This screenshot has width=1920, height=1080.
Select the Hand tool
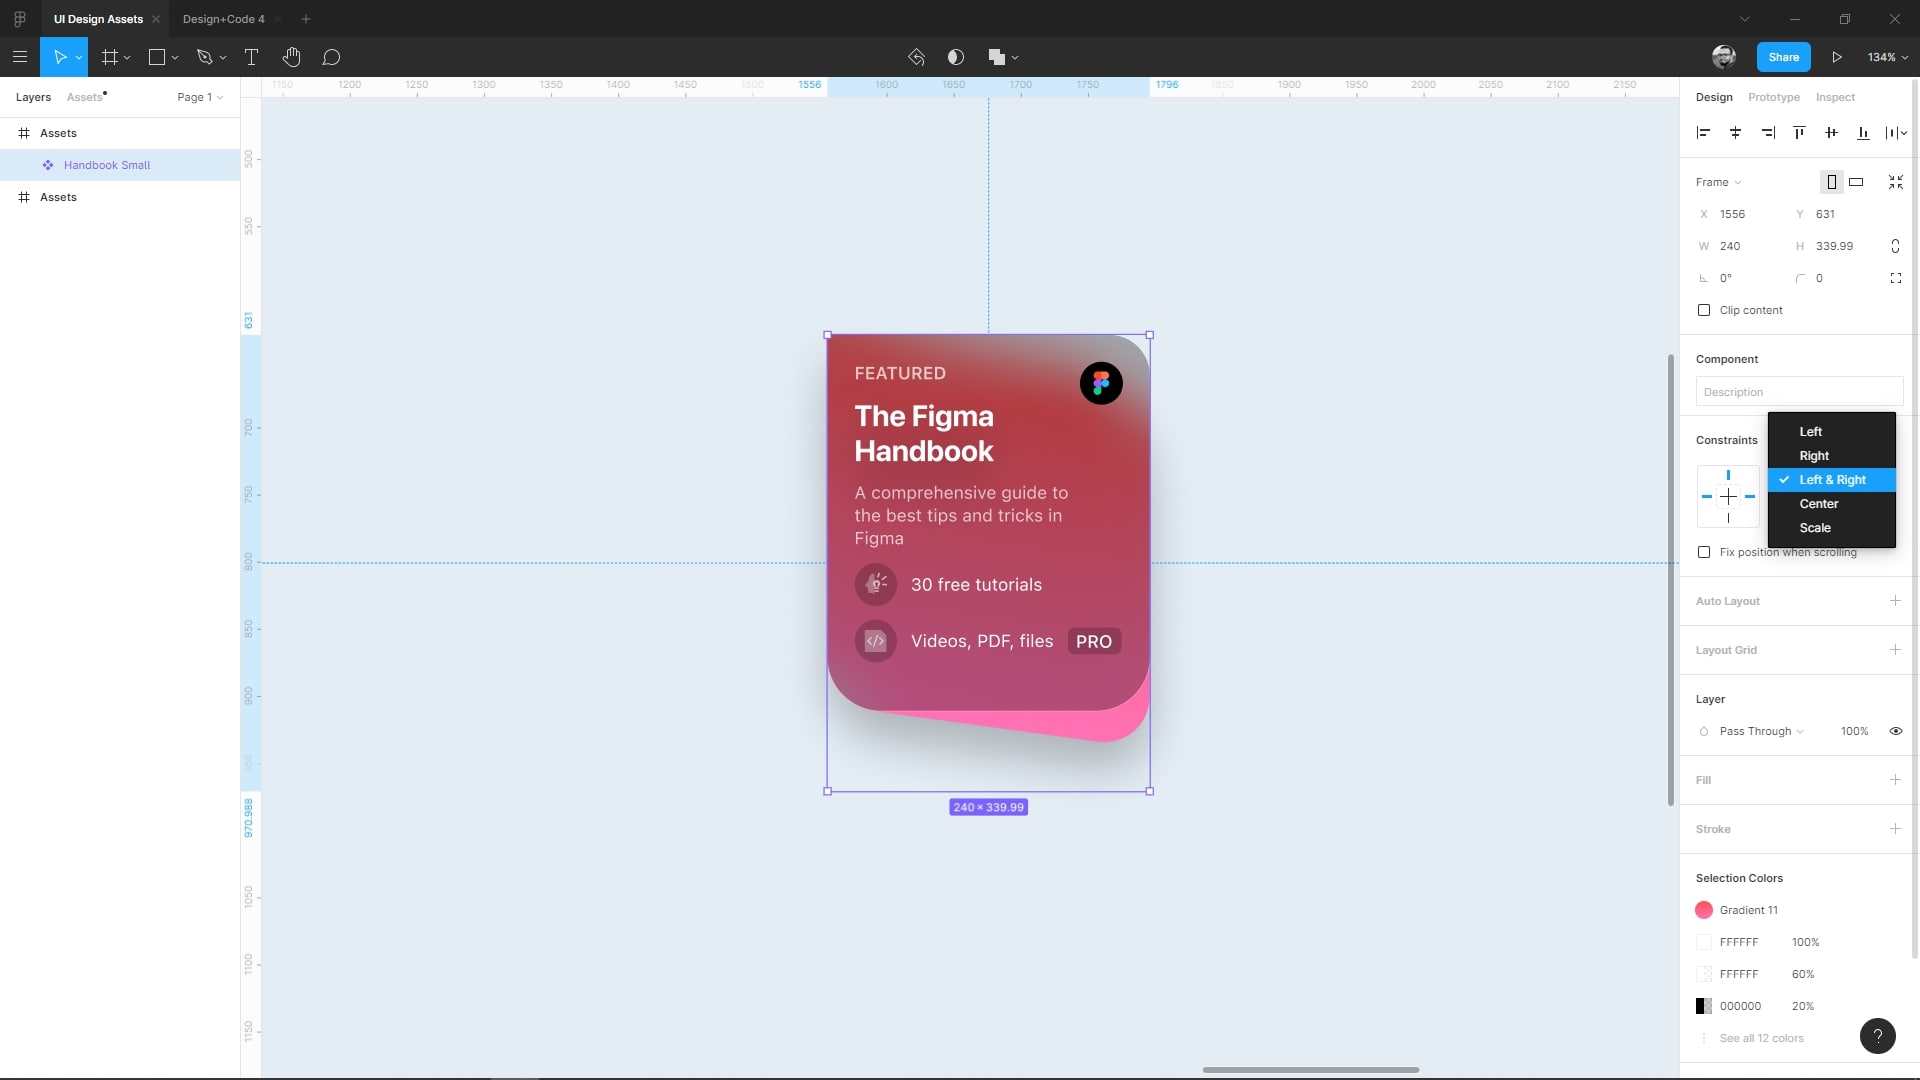pos(291,57)
